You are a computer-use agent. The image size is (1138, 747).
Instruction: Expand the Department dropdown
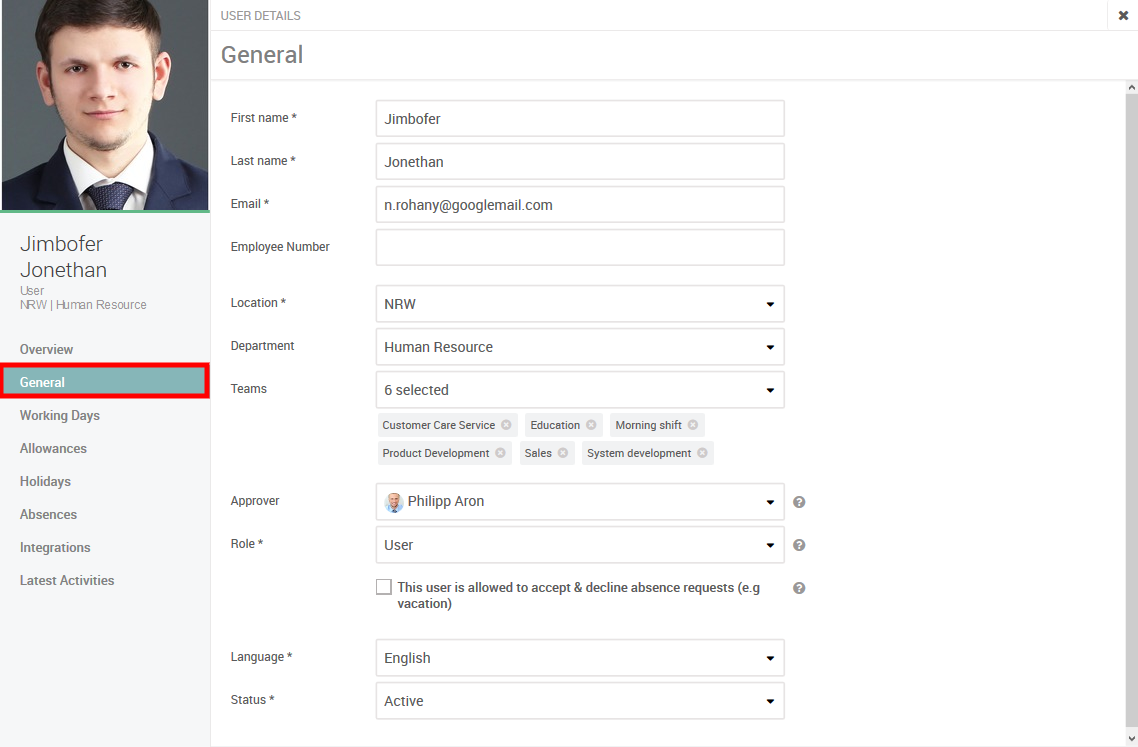tap(579, 347)
